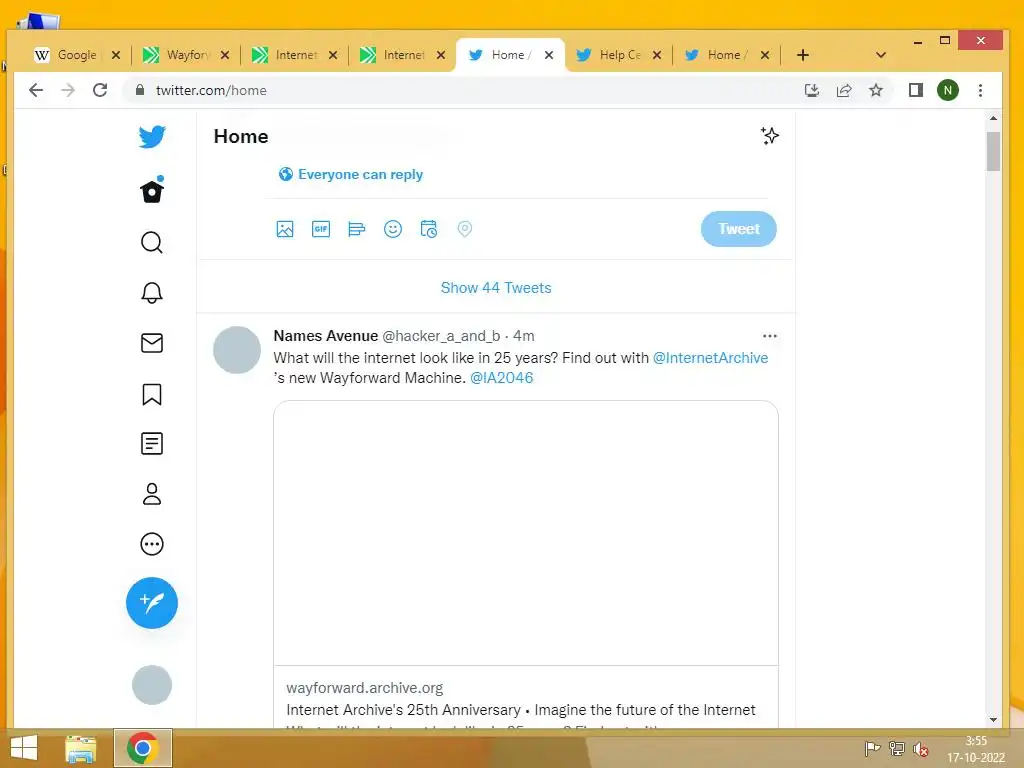Click the page vertical scrollbar thumb
The image size is (1024, 768).
point(993,151)
